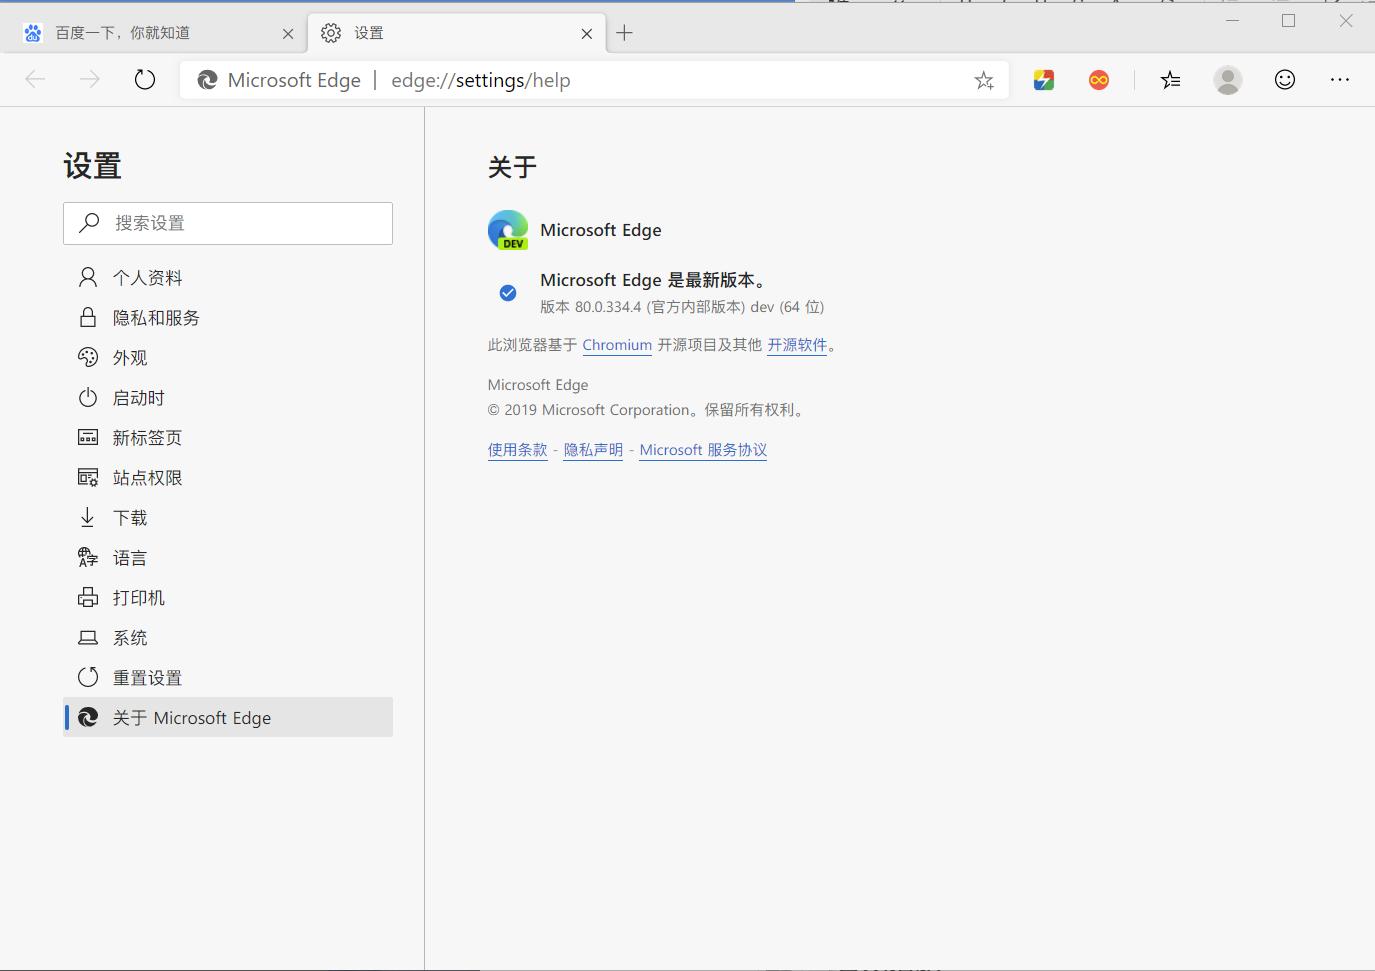Click the 关于 page heading
Viewport: 1375px width, 971px height.
click(x=512, y=167)
